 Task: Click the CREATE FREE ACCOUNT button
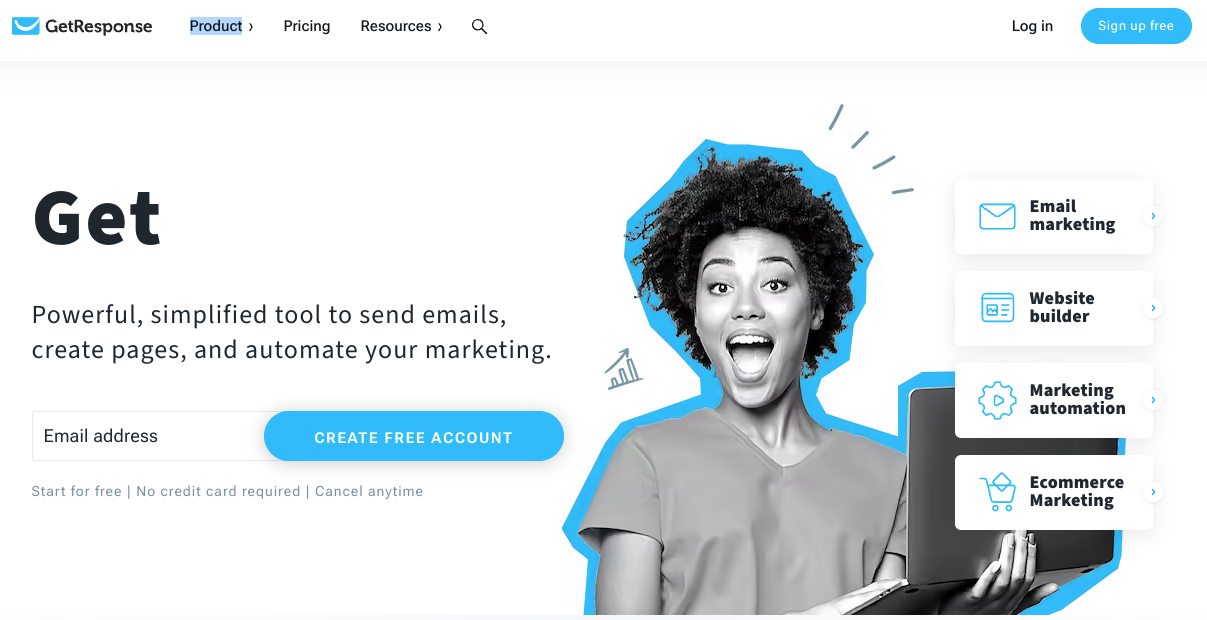coord(414,436)
